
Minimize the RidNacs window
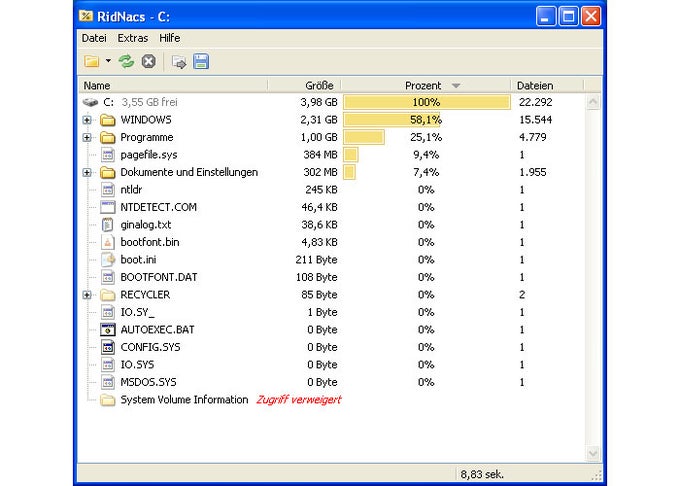pos(546,17)
